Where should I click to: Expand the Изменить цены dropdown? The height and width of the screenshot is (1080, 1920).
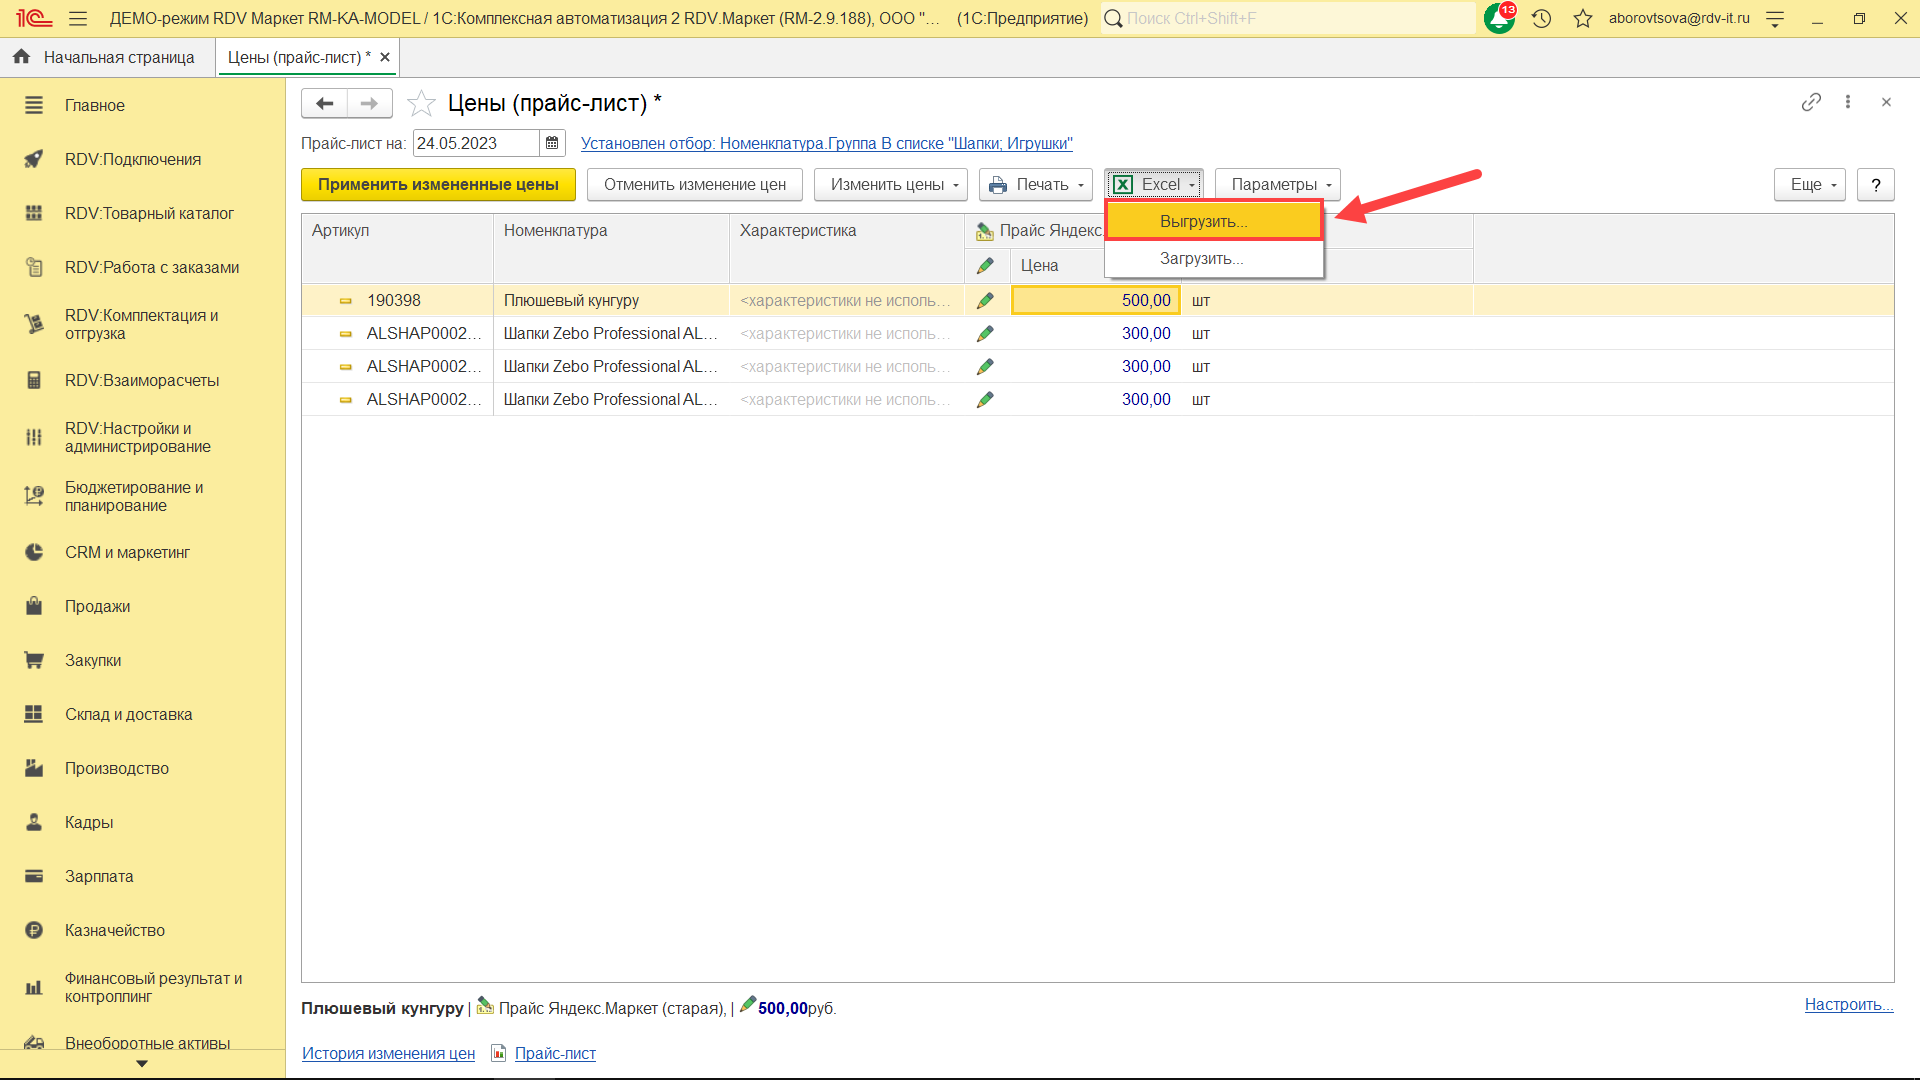tap(890, 185)
